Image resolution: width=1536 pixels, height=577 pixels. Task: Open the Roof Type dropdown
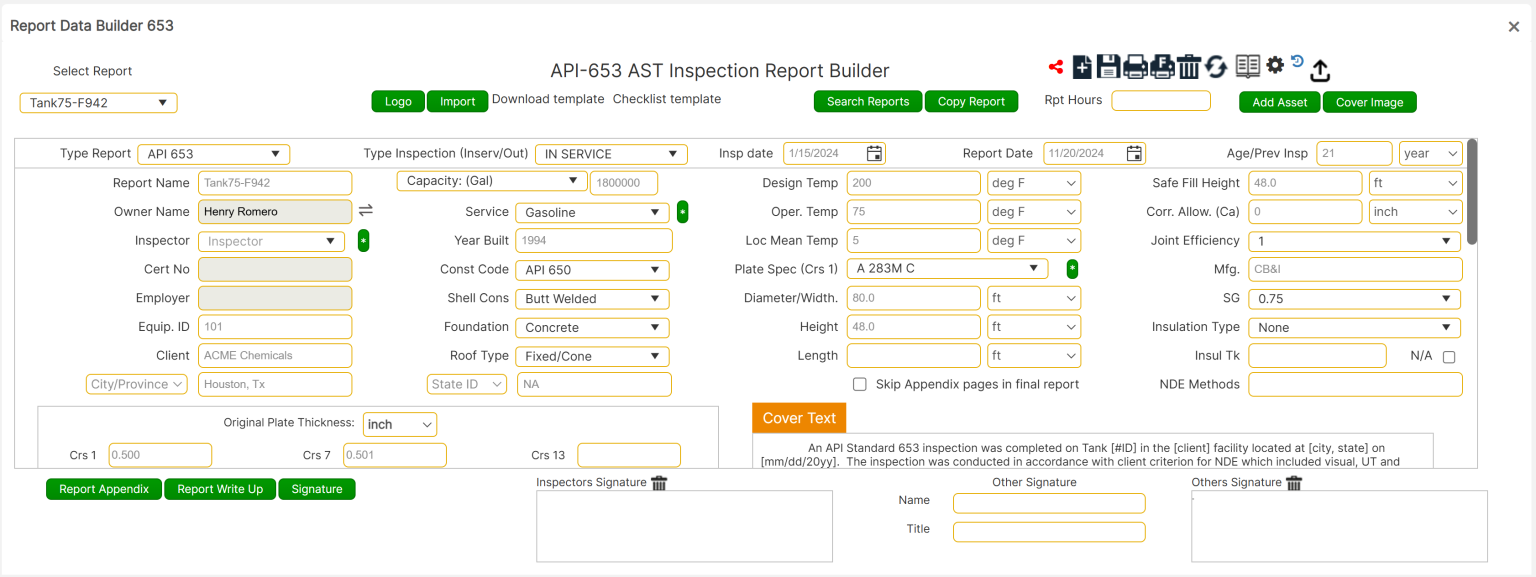(592, 356)
